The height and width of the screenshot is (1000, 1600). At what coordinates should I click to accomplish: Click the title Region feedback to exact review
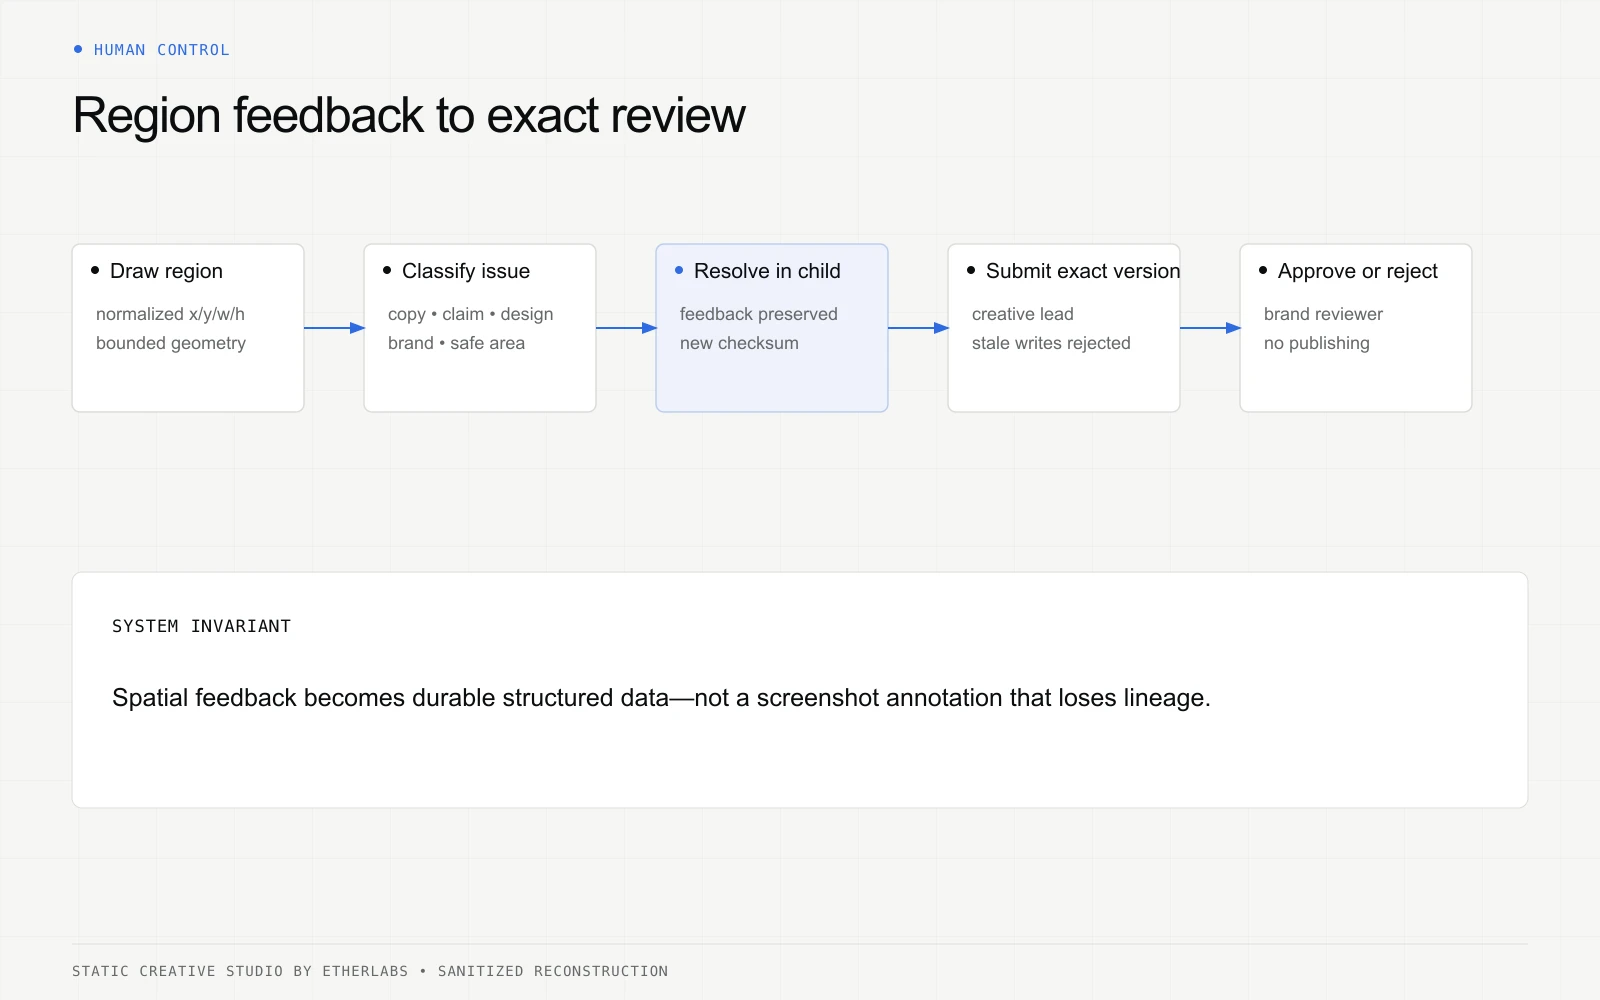pyautogui.click(x=409, y=115)
